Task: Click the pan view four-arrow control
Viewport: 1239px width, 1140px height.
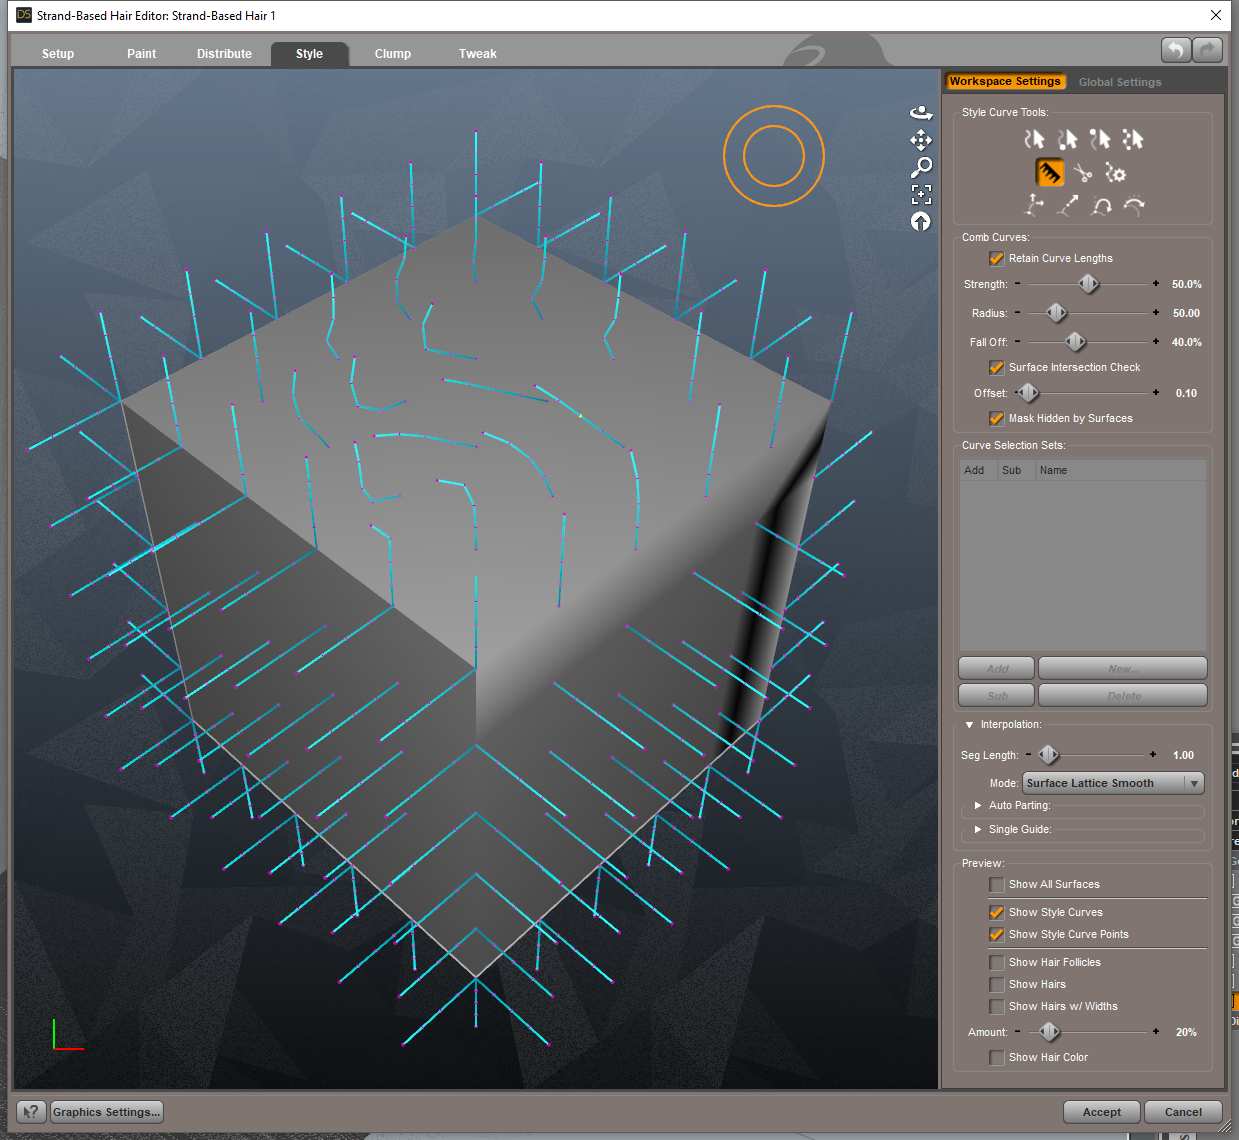Action: (921, 140)
